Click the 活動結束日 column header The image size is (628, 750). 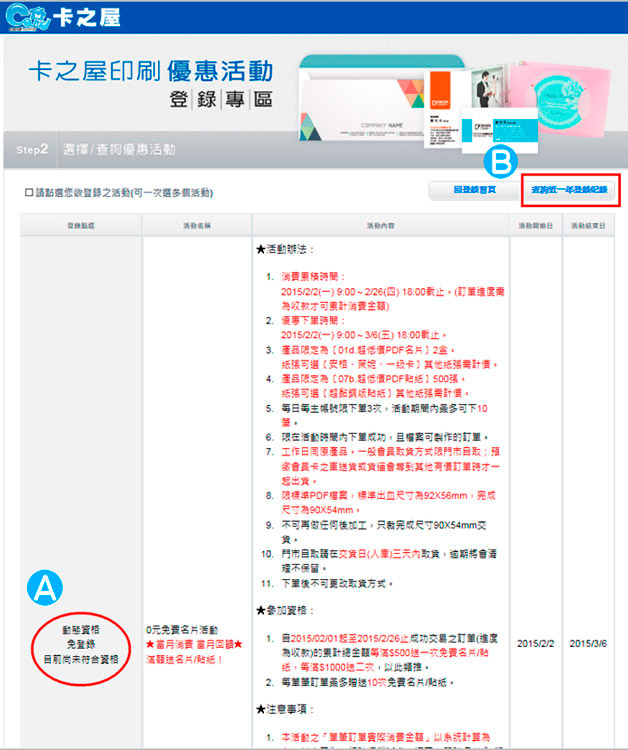click(588, 225)
